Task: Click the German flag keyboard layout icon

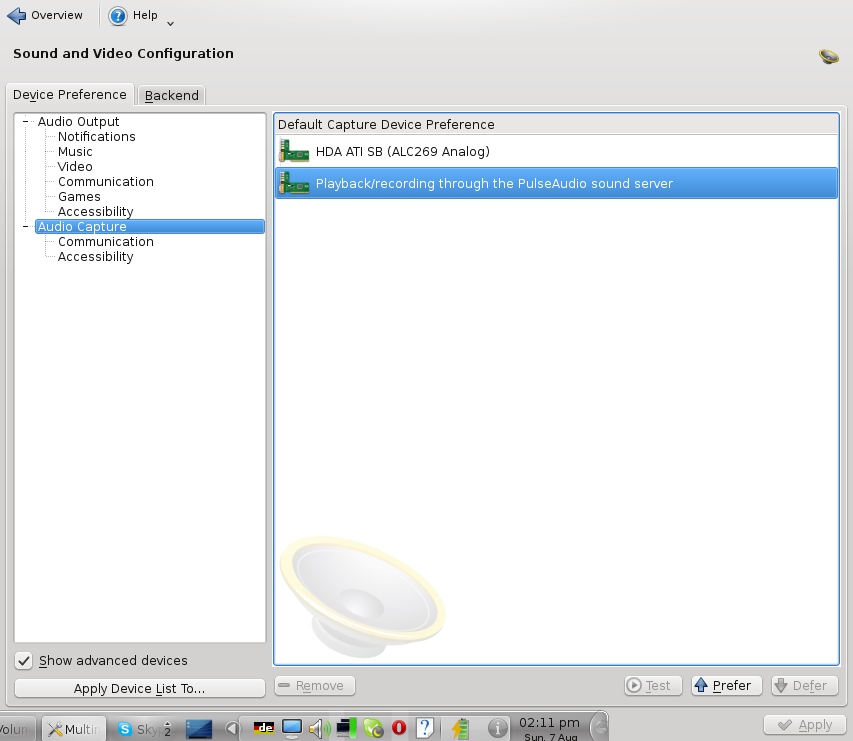Action: (x=265, y=728)
